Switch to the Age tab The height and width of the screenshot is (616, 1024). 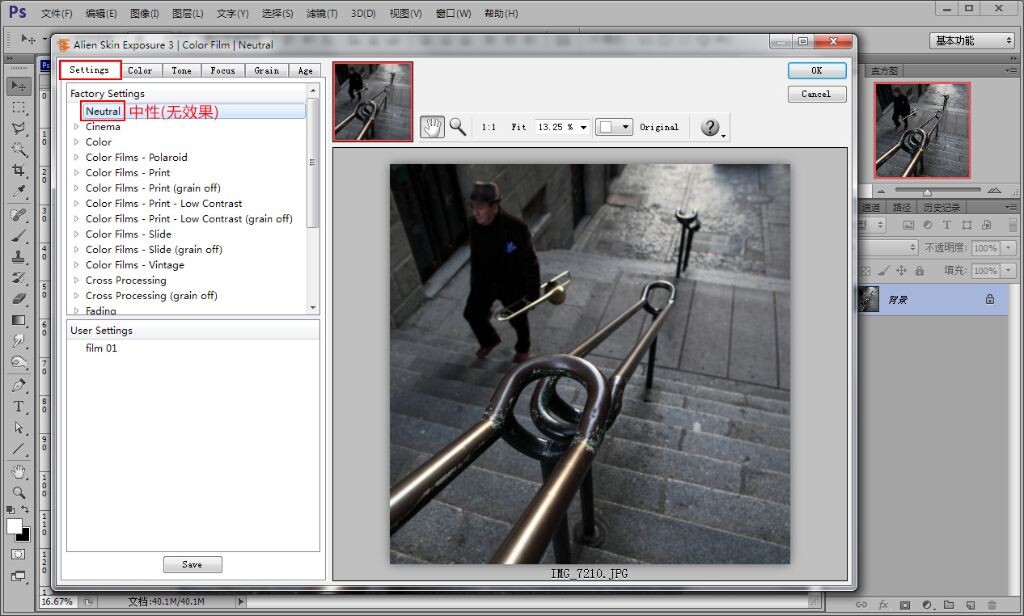coord(305,71)
